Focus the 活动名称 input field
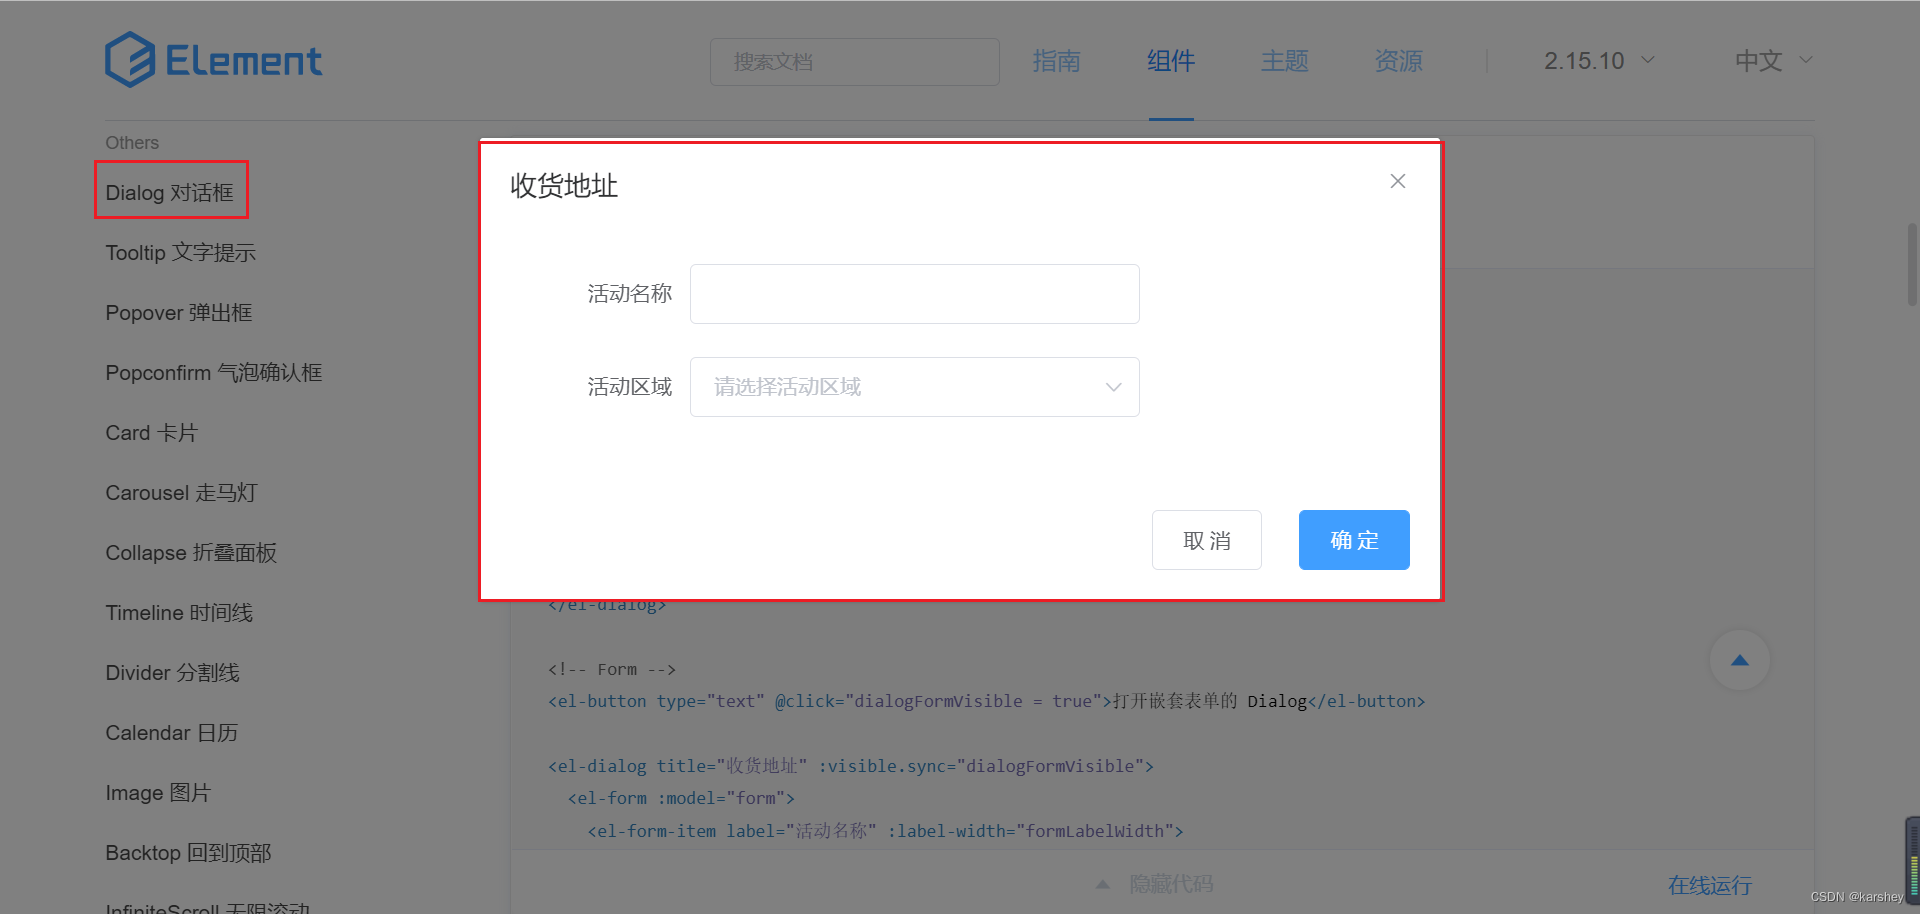Viewport: 1920px width, 914px height. 915,294
